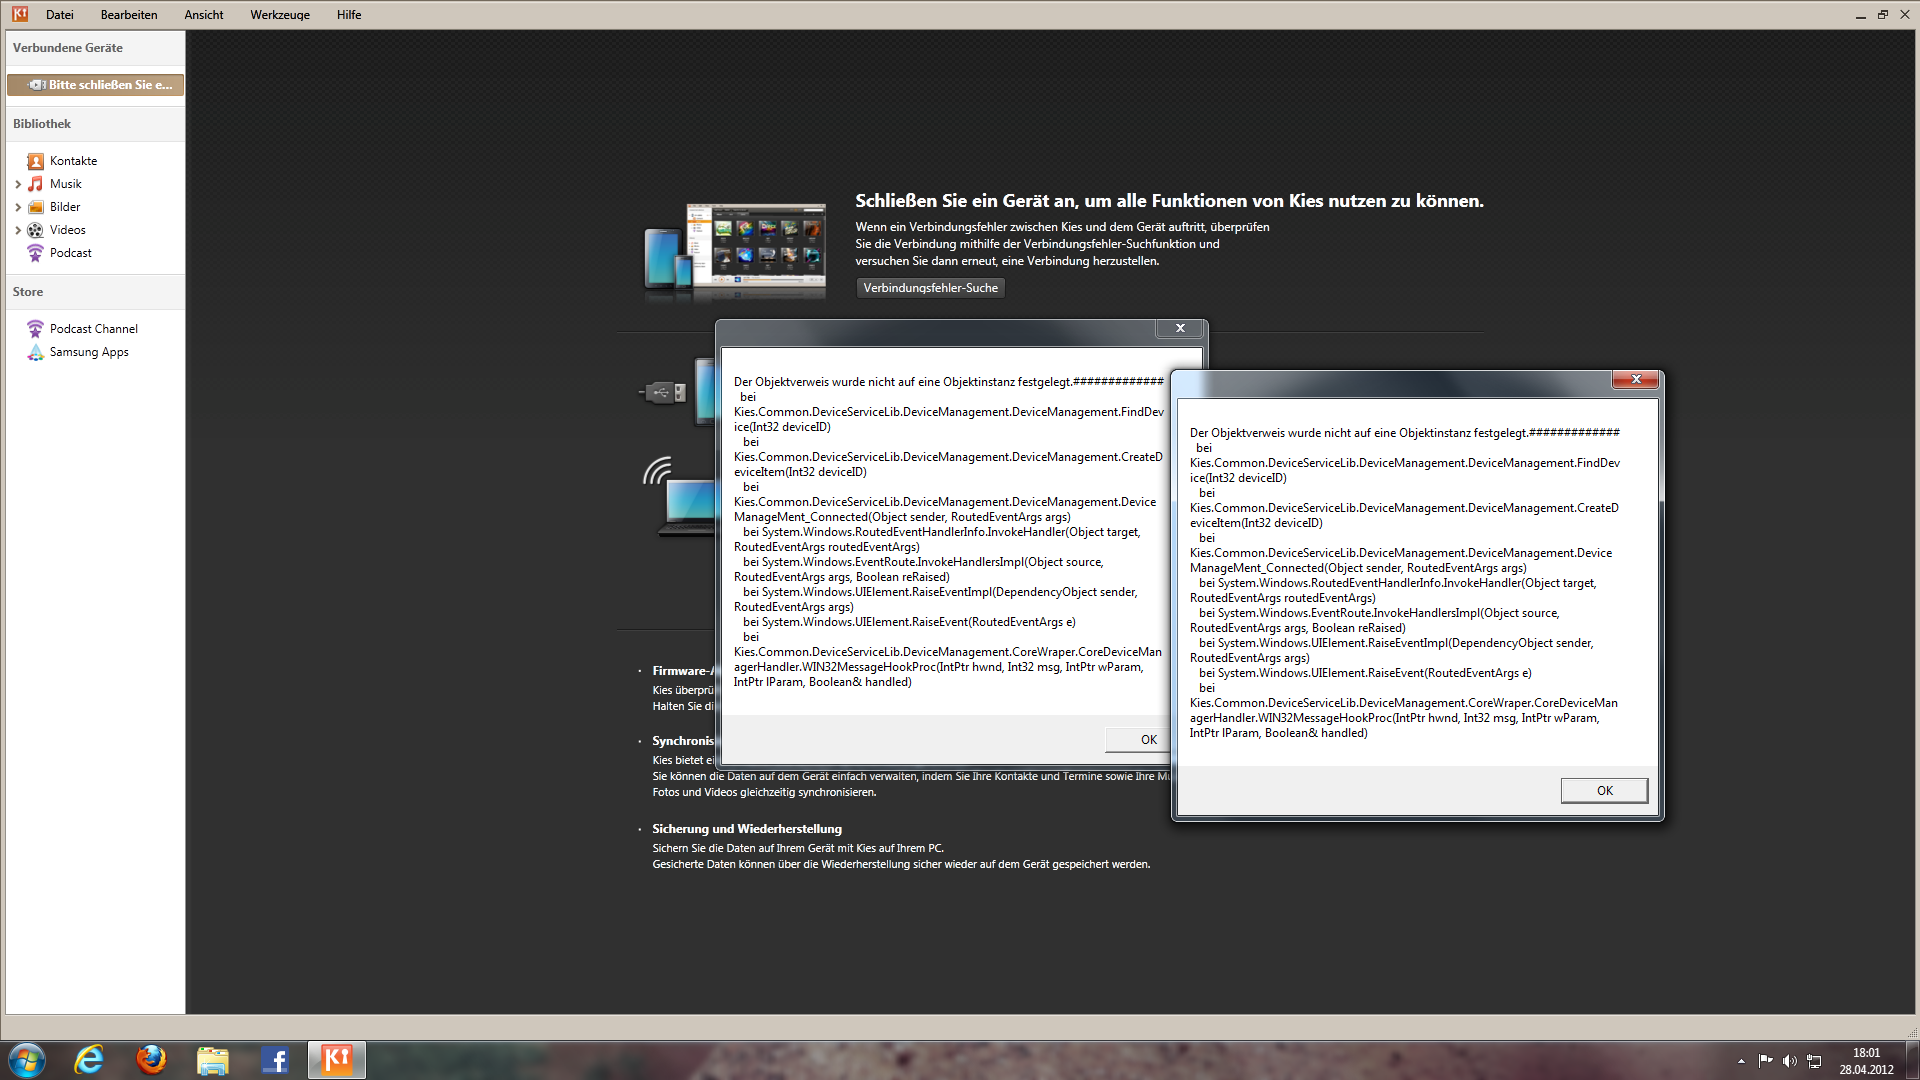Viewport: 1920px width, 1080px height.
Task: Open Podcast Channel in Store
Action: tap(93, 329)
